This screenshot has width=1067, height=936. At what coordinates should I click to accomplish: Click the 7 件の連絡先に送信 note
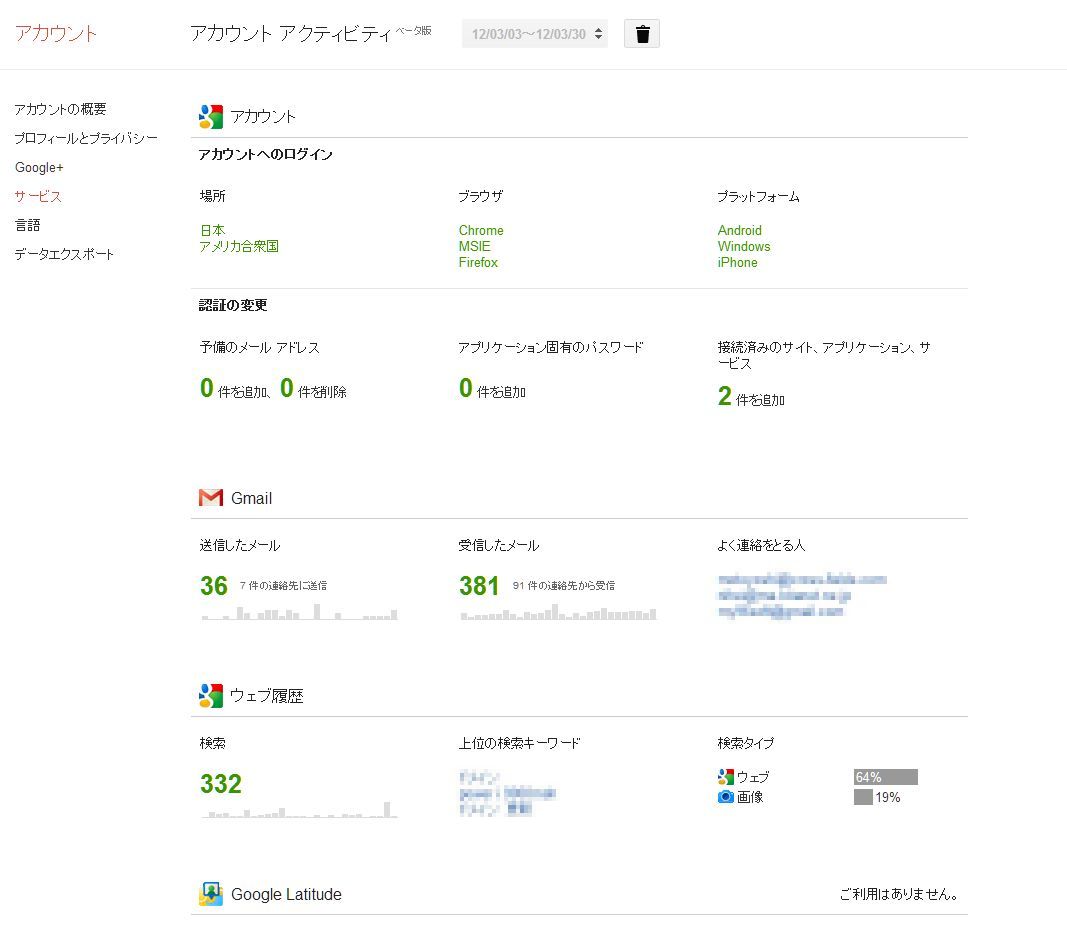coord(283,585)
